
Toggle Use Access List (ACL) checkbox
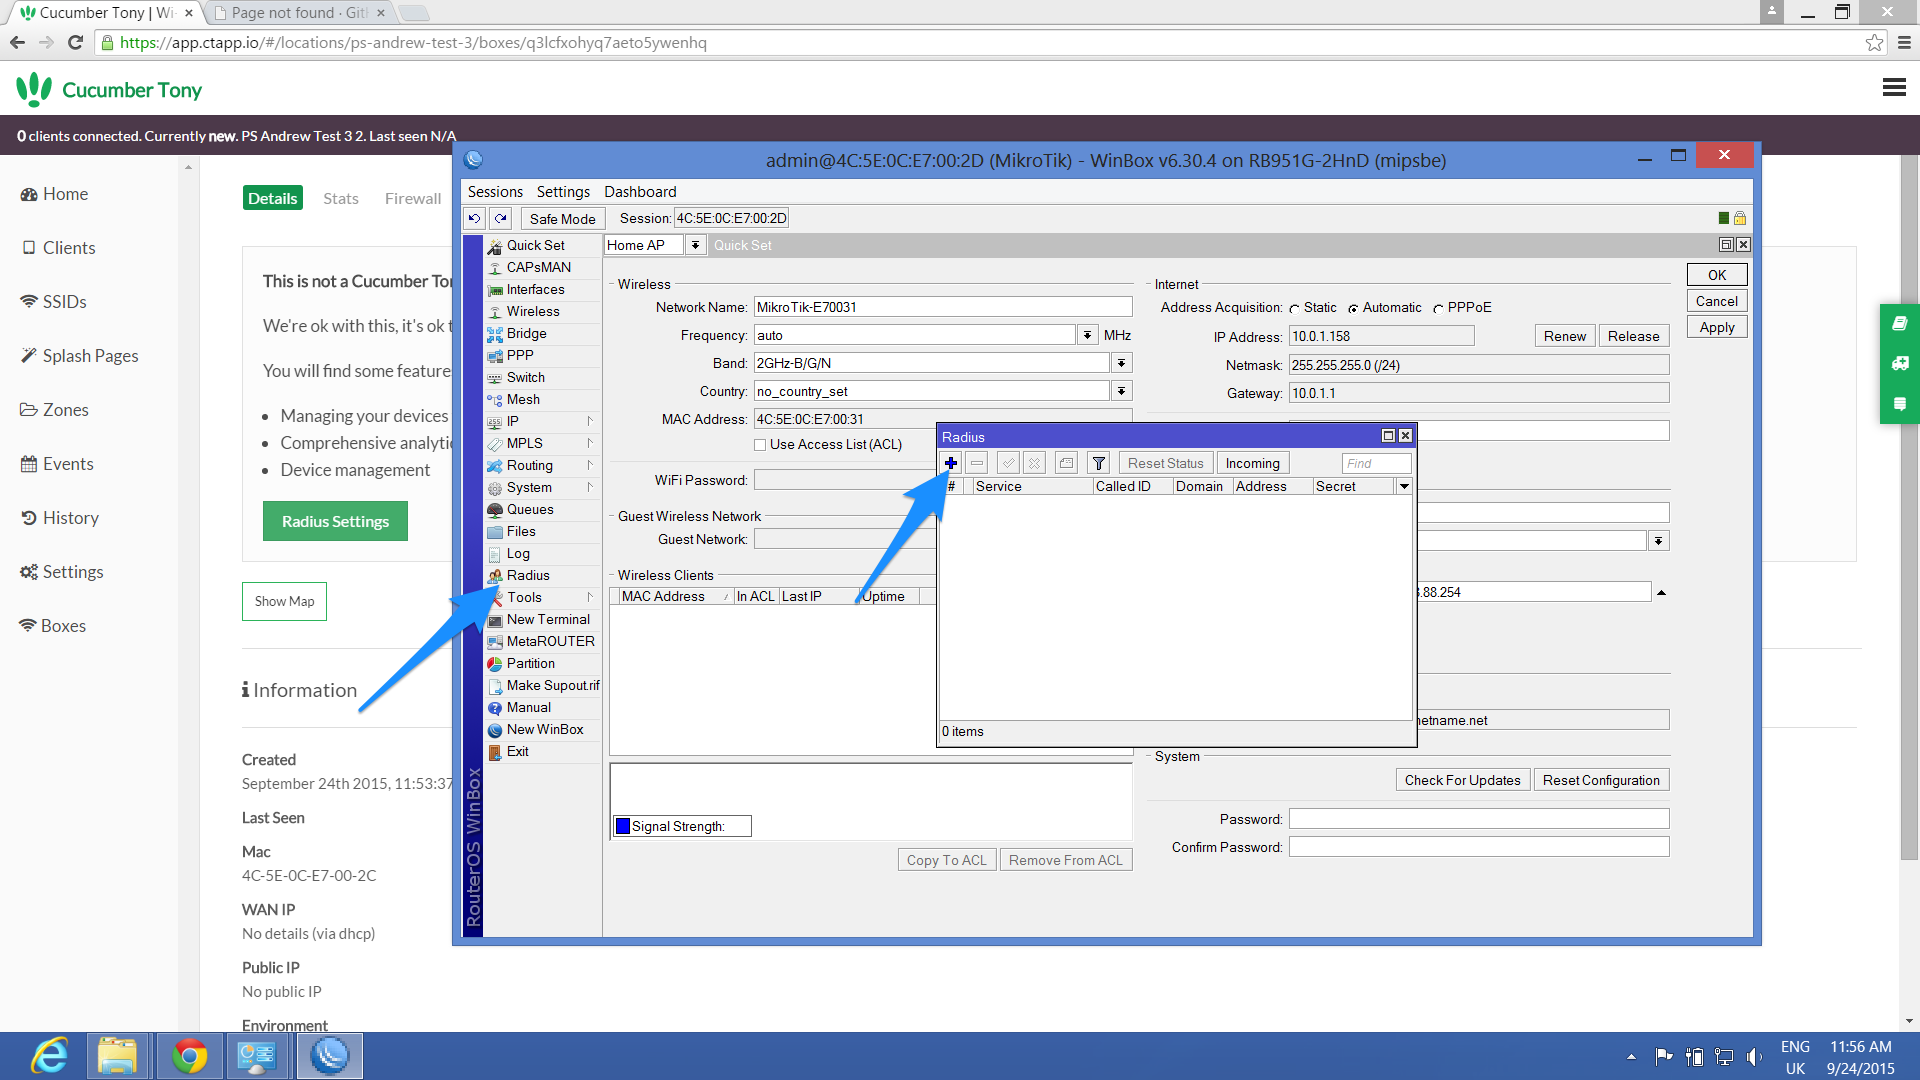[760, 445]
